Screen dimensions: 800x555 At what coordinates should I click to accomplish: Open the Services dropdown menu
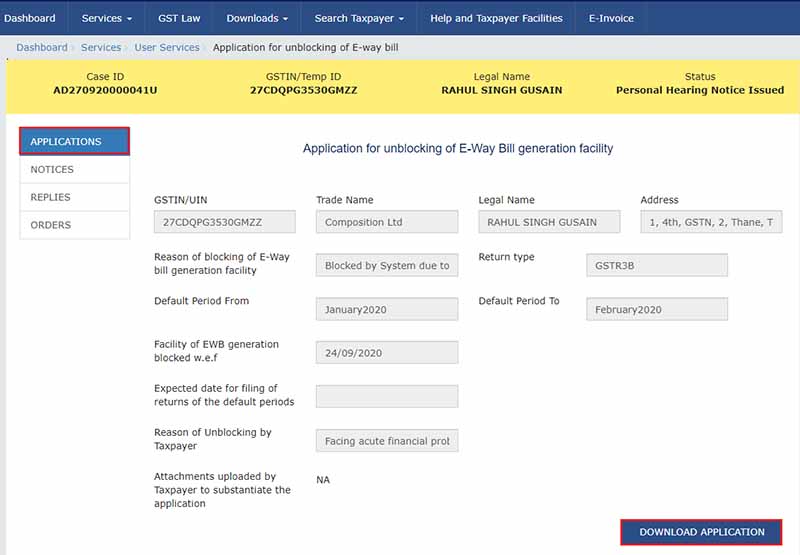(x=106, y=18)
